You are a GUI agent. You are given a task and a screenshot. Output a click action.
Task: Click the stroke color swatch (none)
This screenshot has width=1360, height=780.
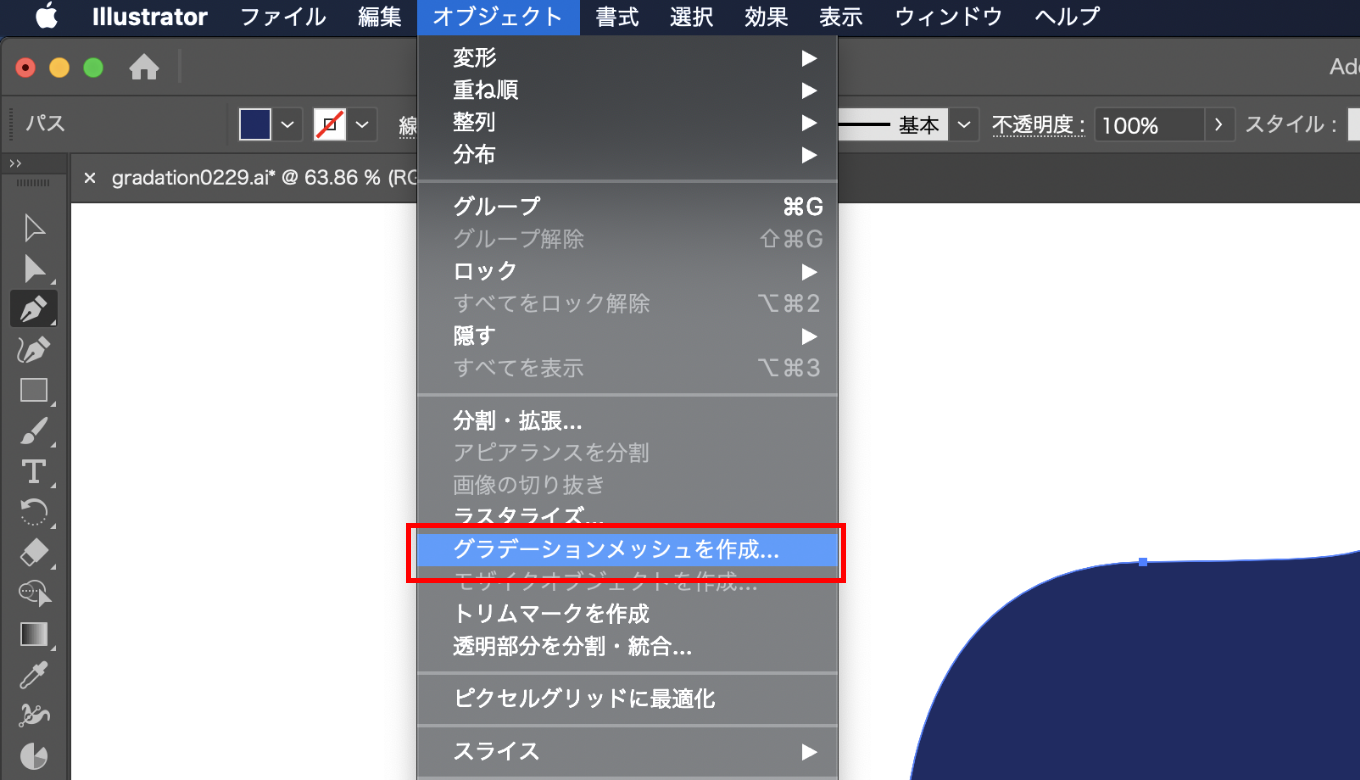click(330, 125)
